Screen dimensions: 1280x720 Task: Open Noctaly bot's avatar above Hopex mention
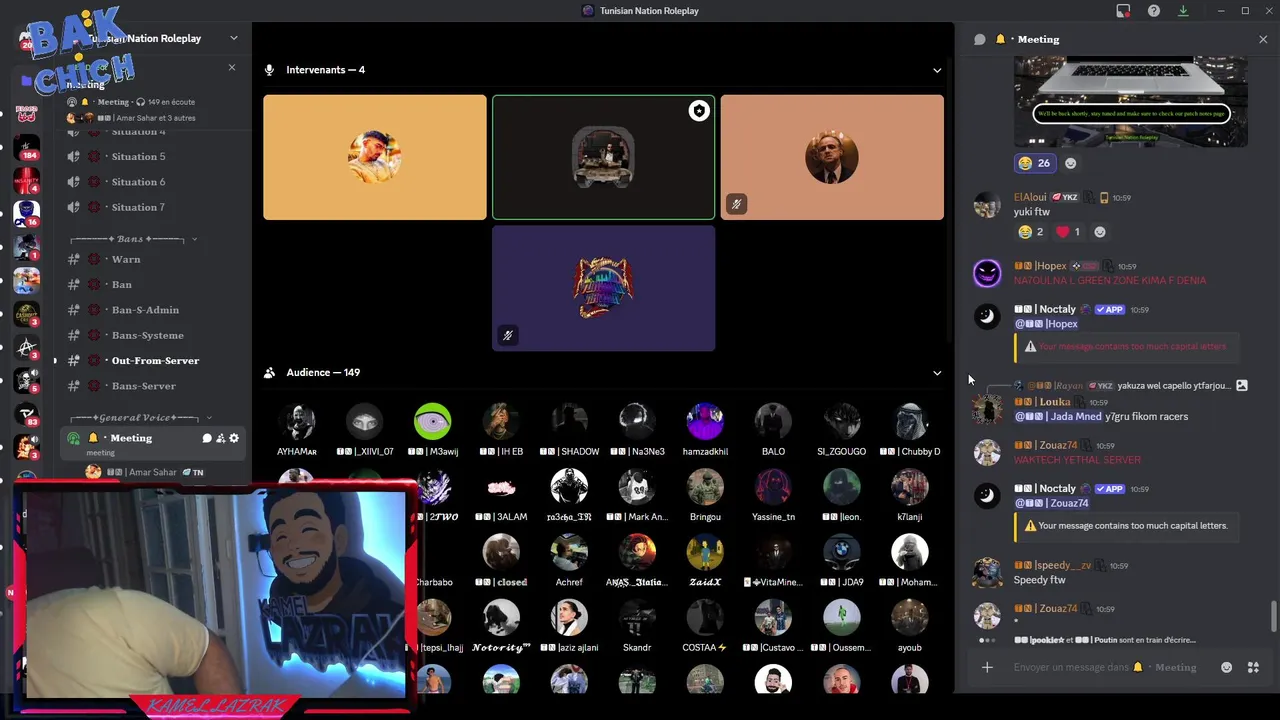click(987, 317)
